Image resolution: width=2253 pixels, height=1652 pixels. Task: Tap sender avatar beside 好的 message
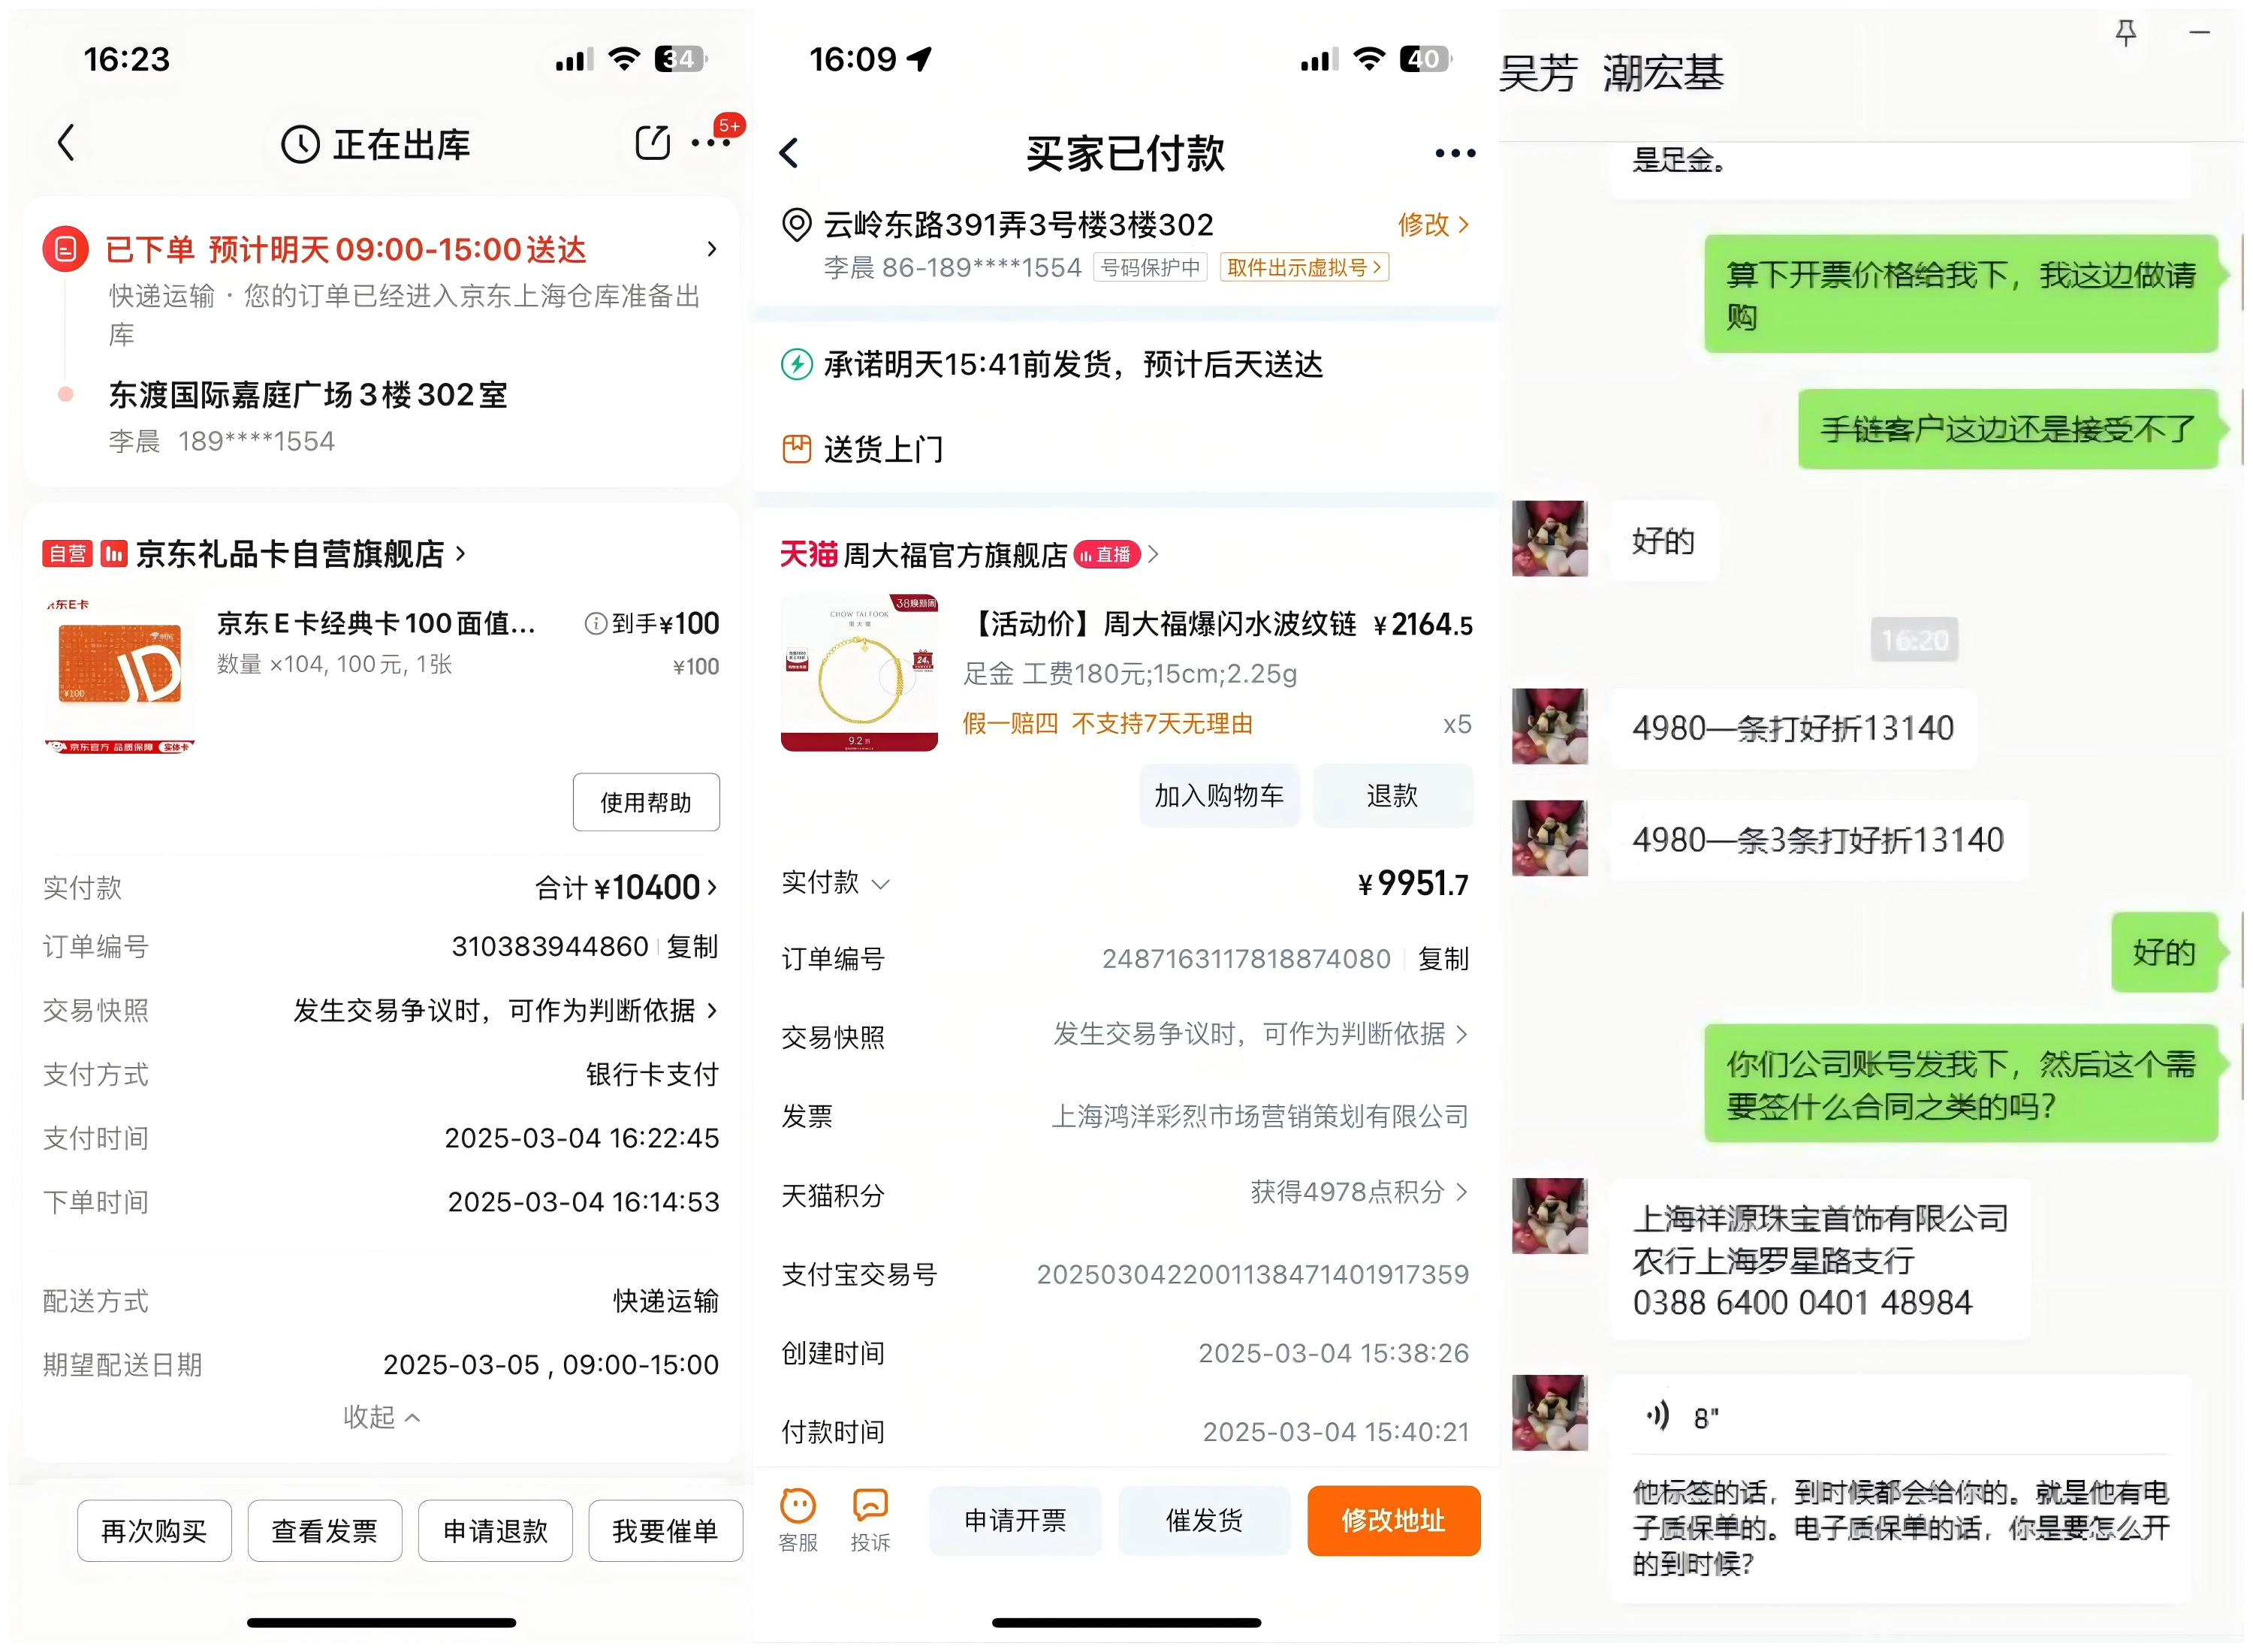pyautogui.click(x=1549, y=539)
